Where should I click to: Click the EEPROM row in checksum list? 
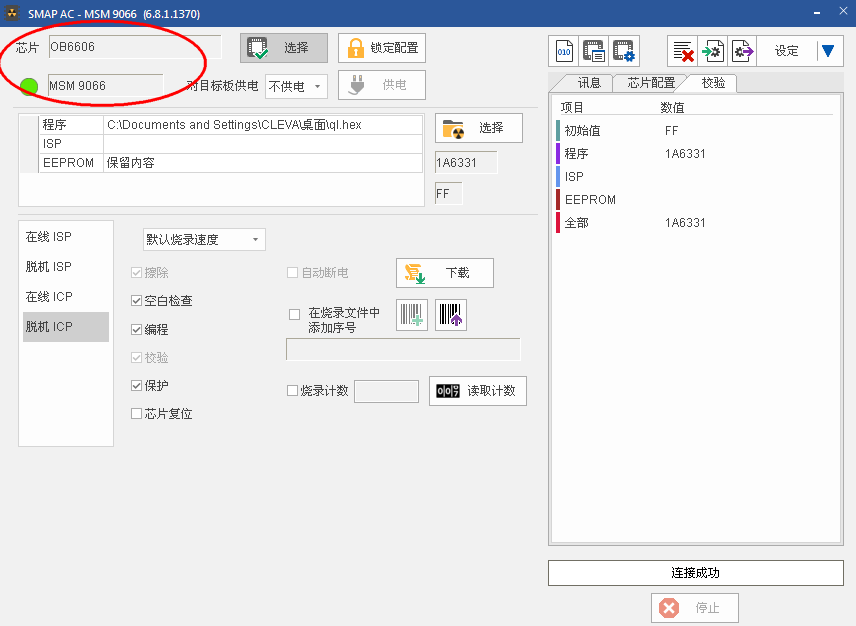(x=695, y=200)
